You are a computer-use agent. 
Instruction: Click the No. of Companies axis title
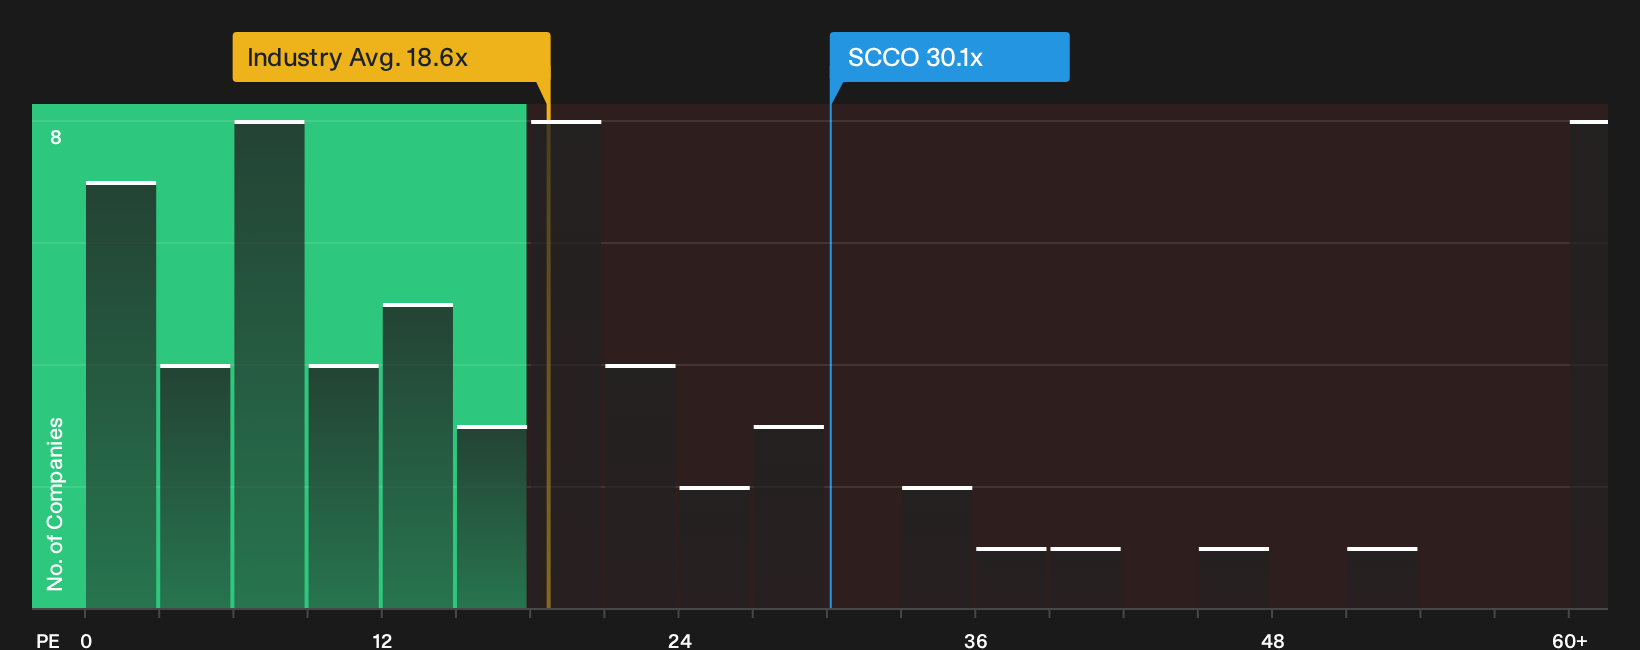click(55, 504)
